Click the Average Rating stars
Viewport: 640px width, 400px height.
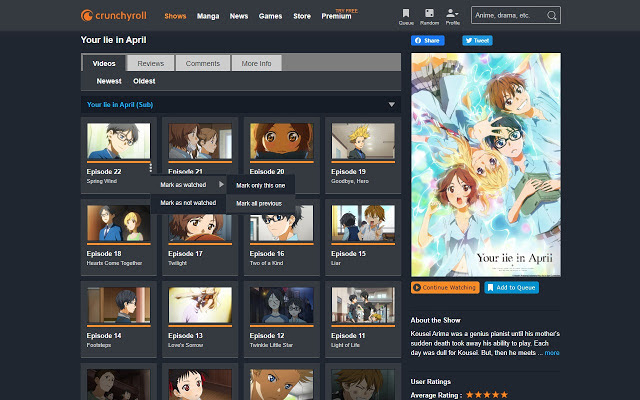[x=487, y=395]
